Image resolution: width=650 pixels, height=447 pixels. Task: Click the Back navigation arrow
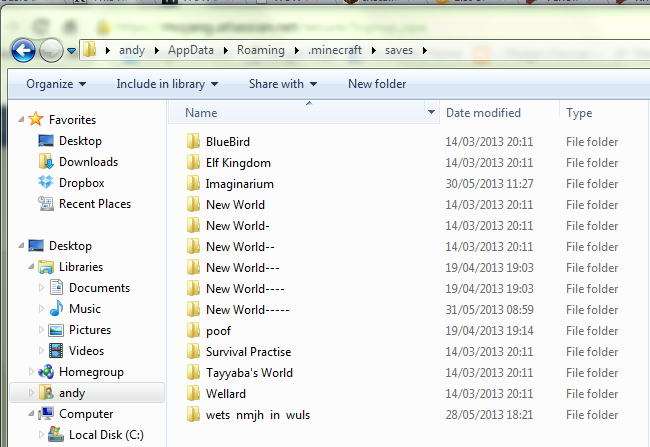(23, 51)
